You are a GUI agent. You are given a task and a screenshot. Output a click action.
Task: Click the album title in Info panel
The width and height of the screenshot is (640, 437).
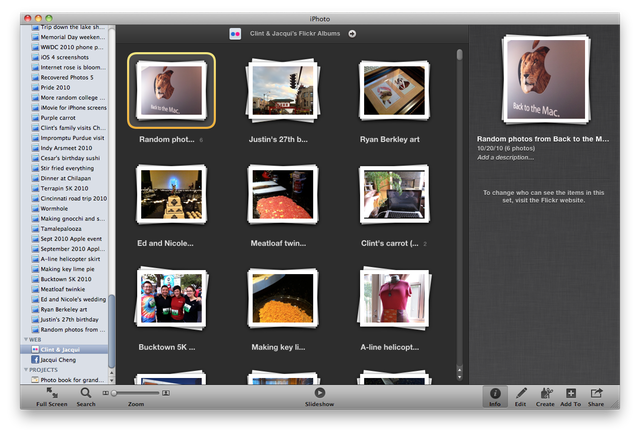(542, 139)
